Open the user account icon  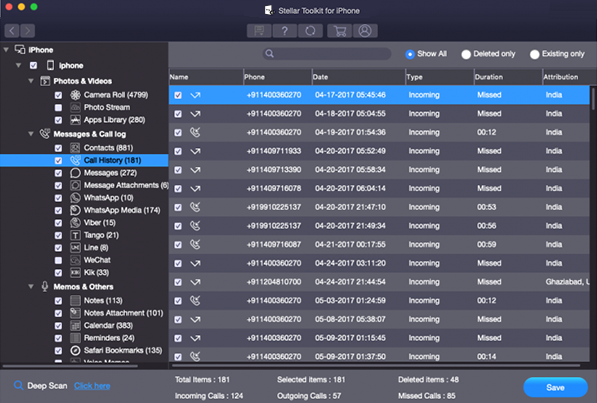pos(365,31)
